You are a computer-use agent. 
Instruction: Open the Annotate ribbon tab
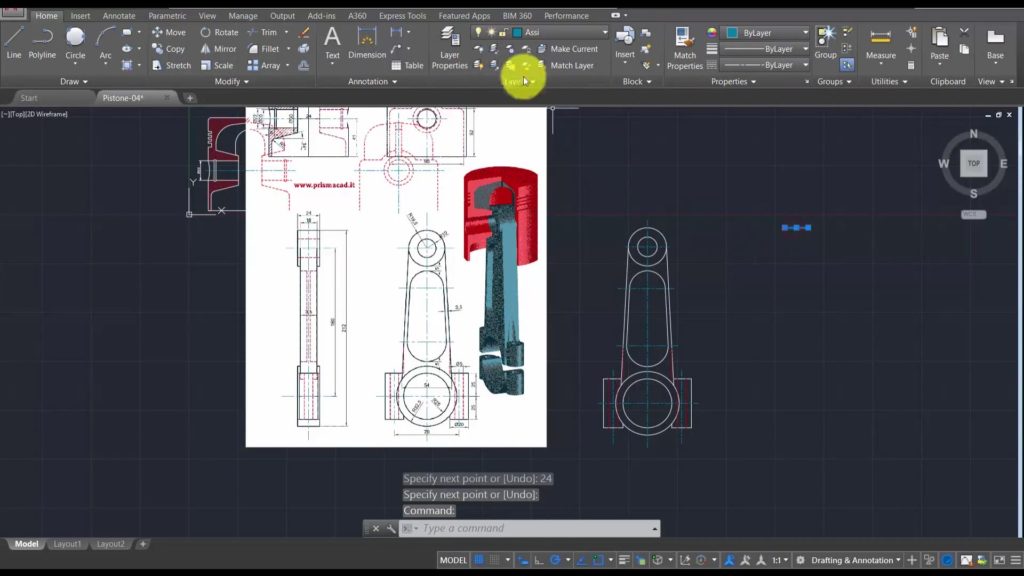pos(119,16)
